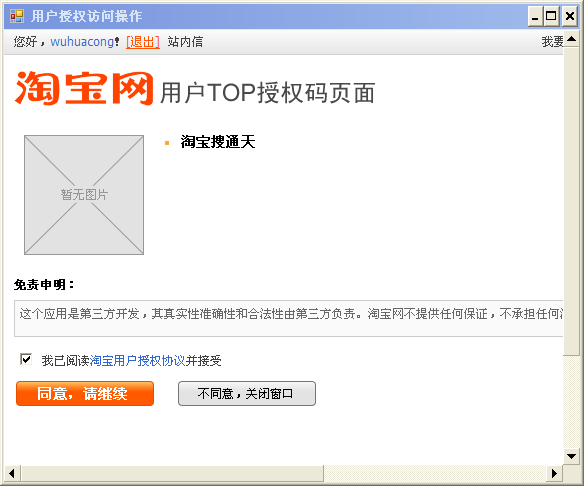The width and height of the screenshot is (584, 486).
Task: Click the 不同意，关闭窗口 button
Action: click(x=247, y=393)
